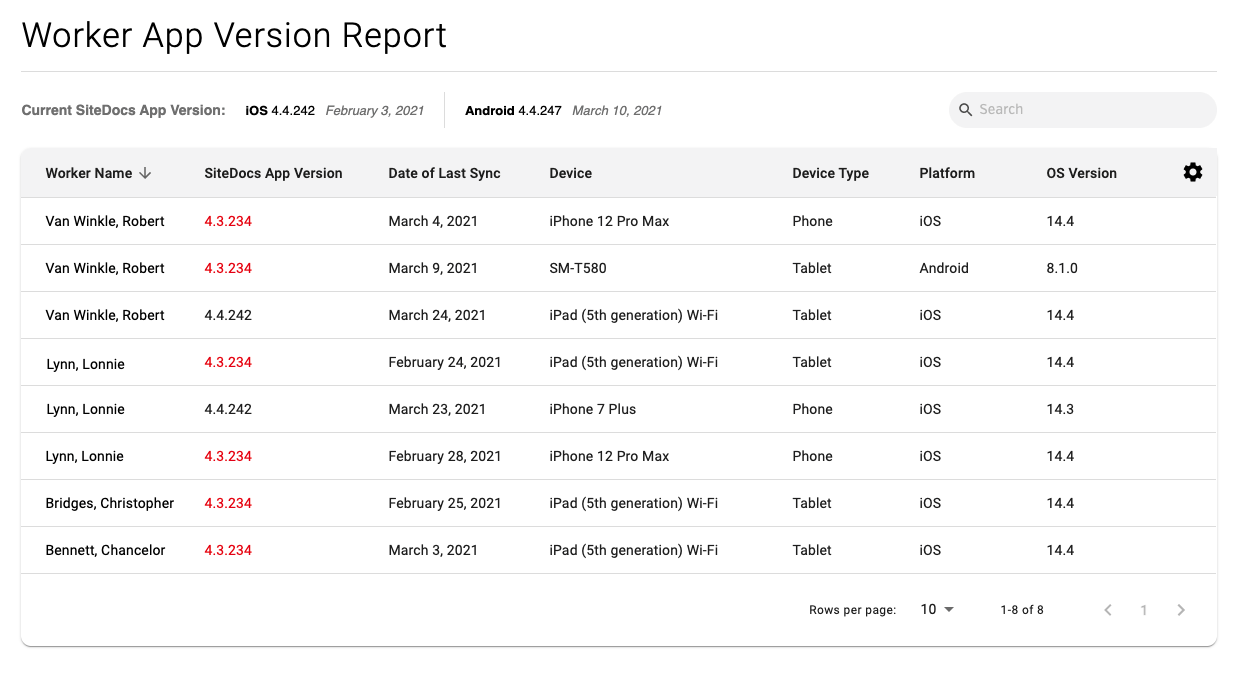Sort by OS Version column header
Viewport: 1237px width, 675px height.
pos(1081,173)
